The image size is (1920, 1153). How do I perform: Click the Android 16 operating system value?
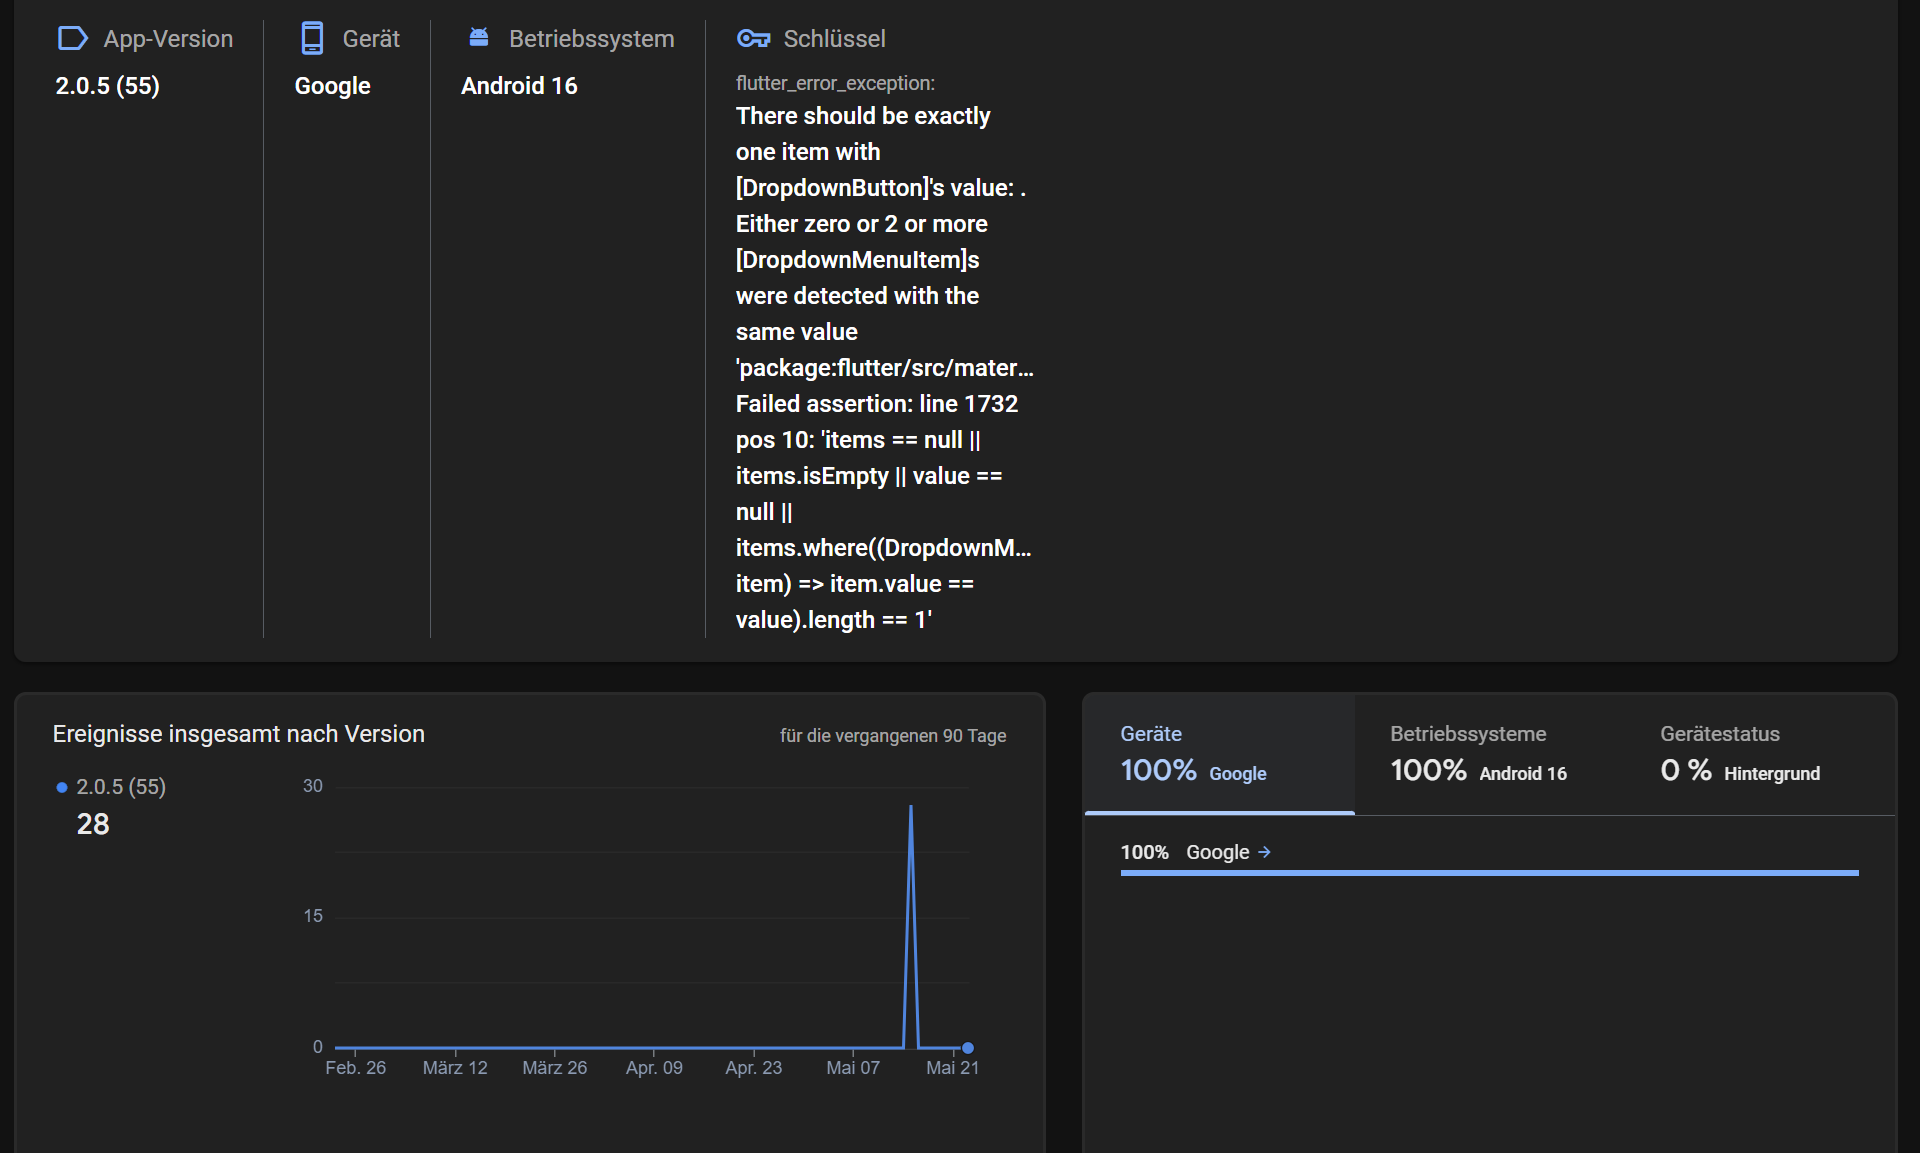519,86
